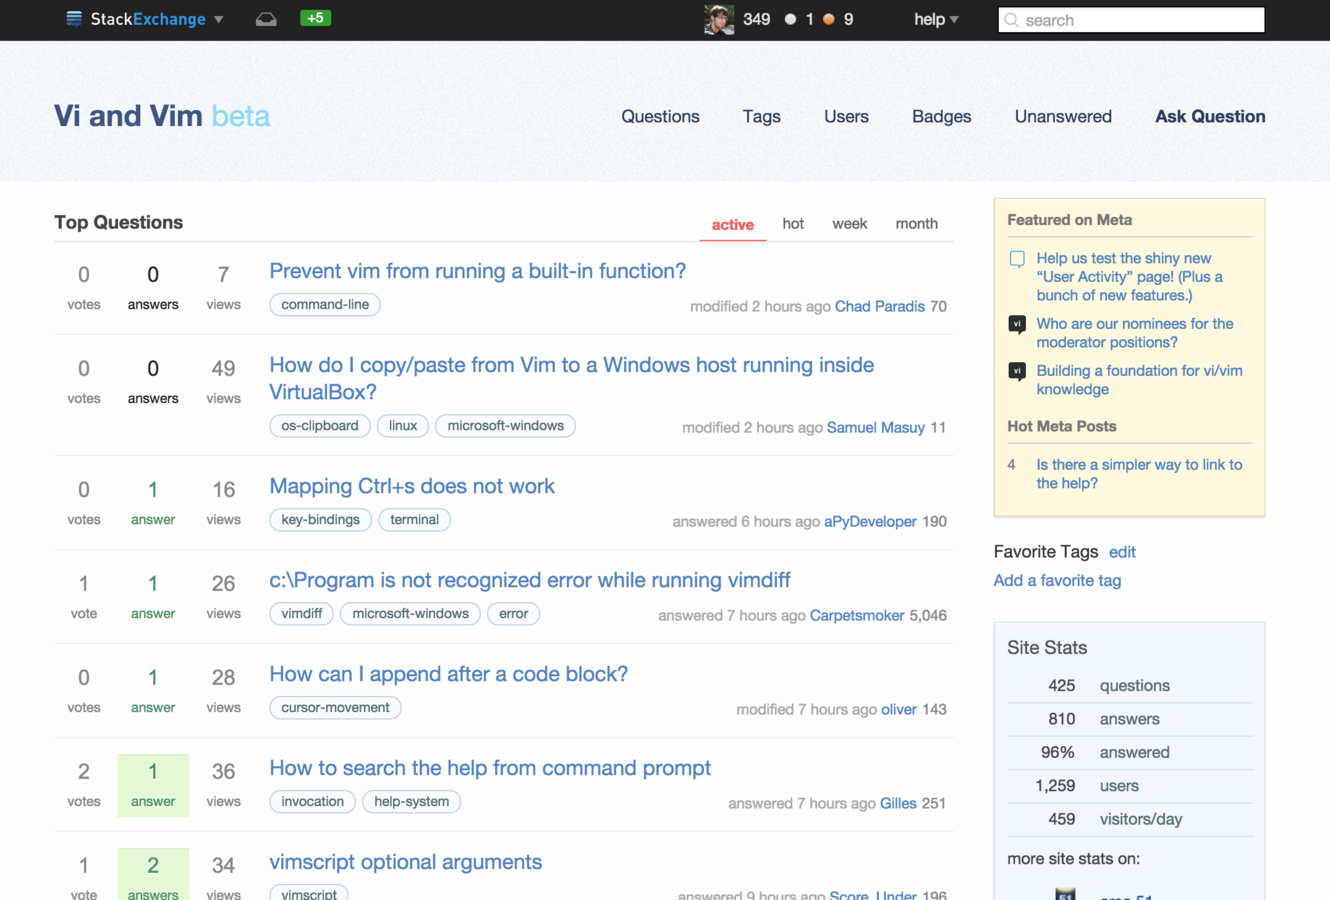Open 'Who are our nominees for moderator positions?'
The image size is (1330, 900).
[x=1135, y=333]
